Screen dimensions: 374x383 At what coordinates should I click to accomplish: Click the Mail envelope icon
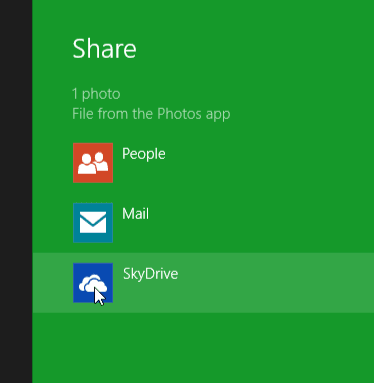tap(93, 223)
